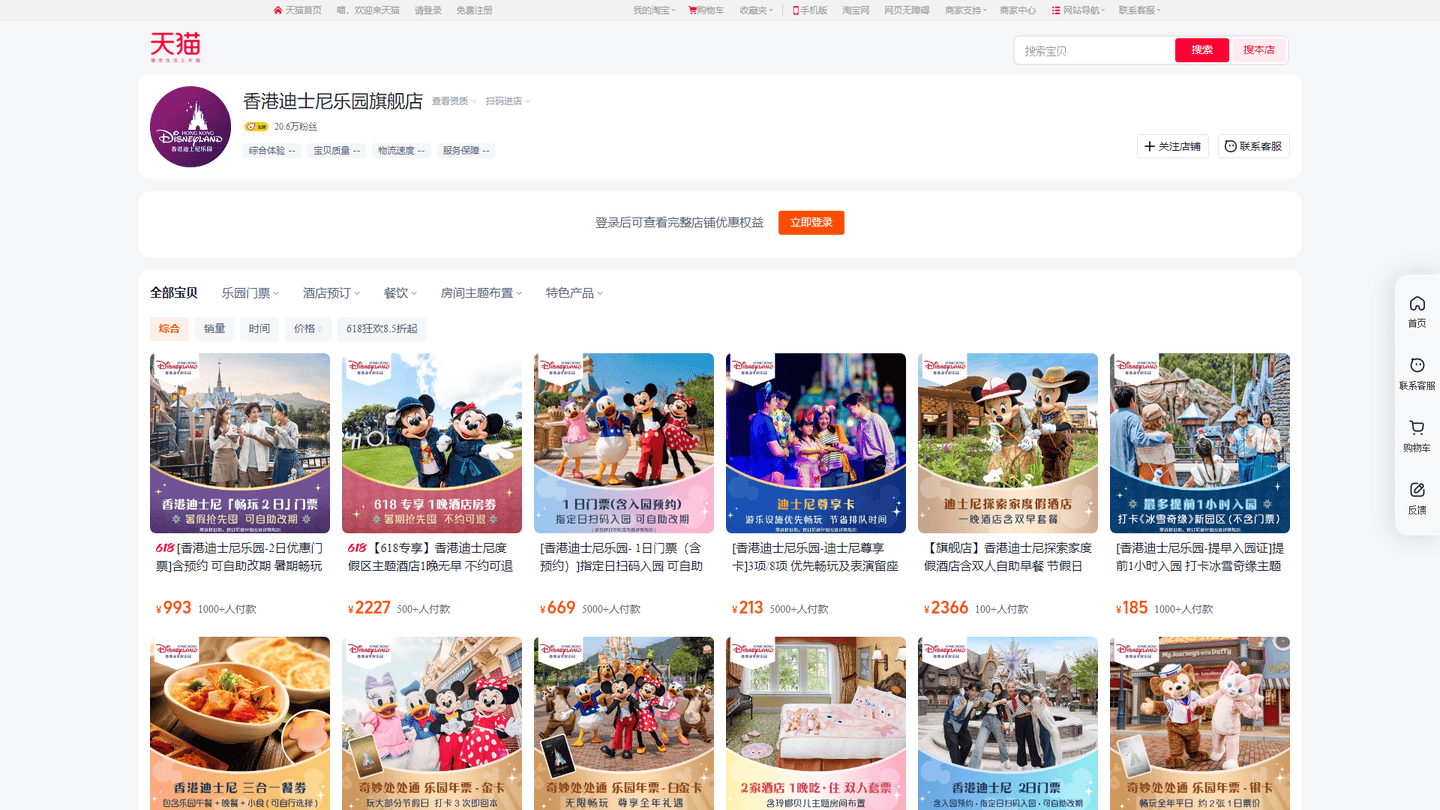The image size is (1440, 810).
Task: Open 1日门票(含入园预约) thumbnail
Action: click(624, 443)
